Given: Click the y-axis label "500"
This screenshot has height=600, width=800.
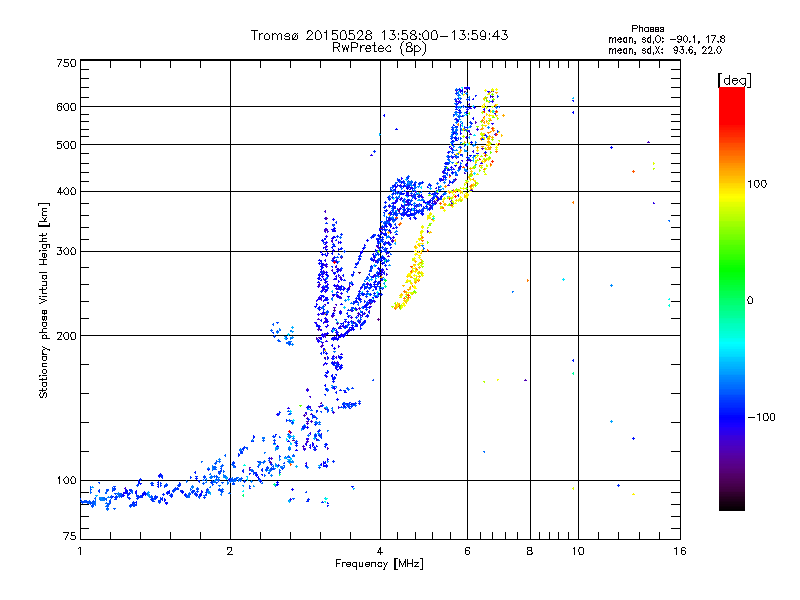Looking at the screenshot, I should [x=66, y=145].
